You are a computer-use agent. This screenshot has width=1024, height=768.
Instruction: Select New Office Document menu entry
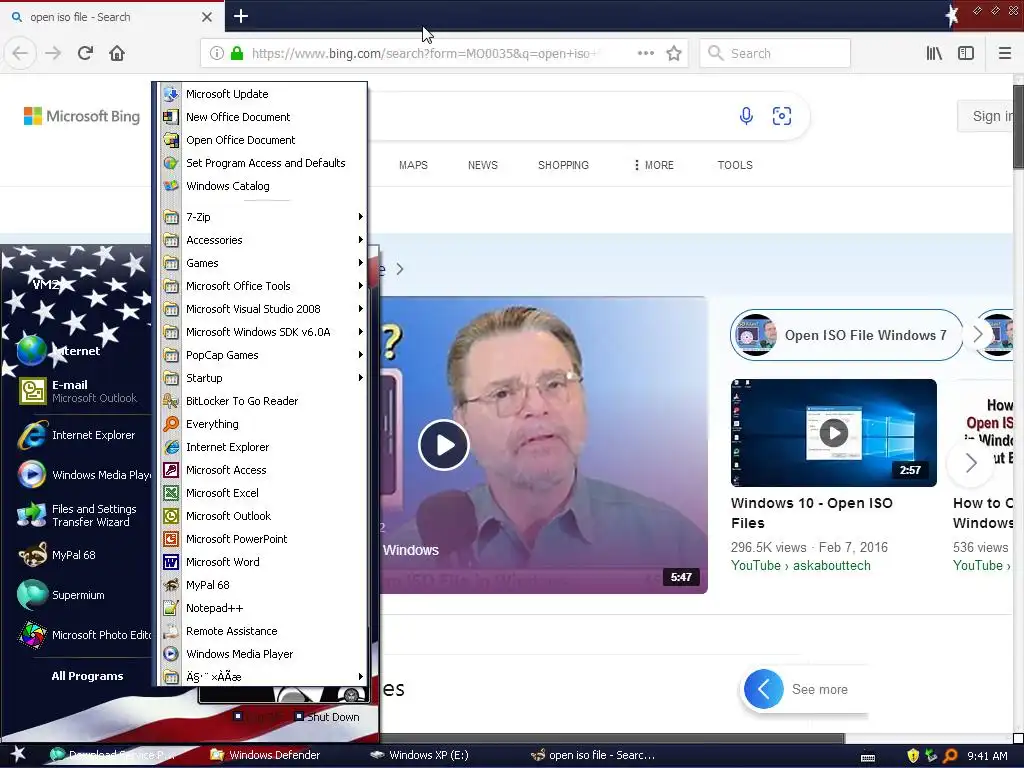coord(261,117)
